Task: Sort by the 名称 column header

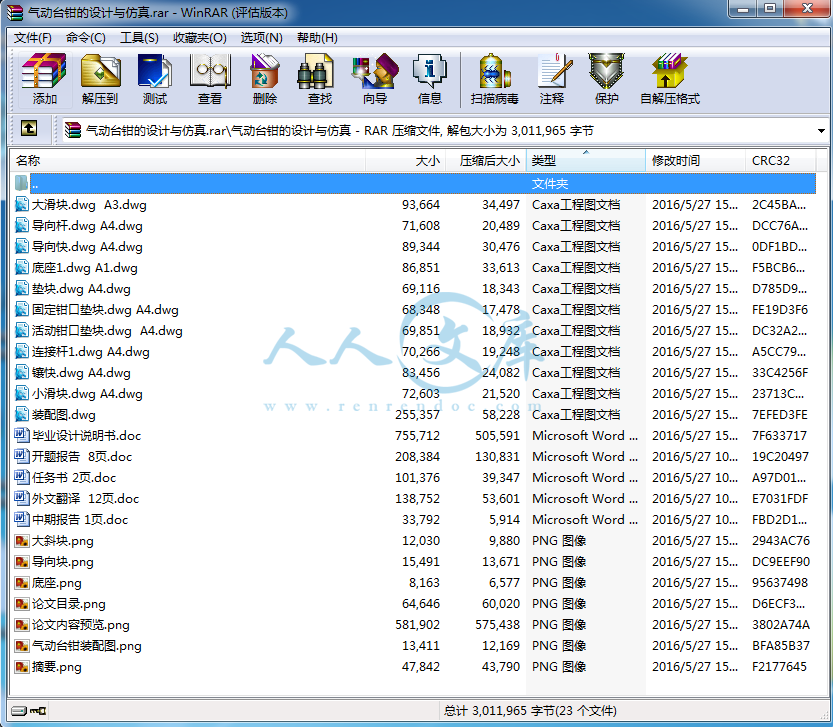Action: click(x=188, y=160)
